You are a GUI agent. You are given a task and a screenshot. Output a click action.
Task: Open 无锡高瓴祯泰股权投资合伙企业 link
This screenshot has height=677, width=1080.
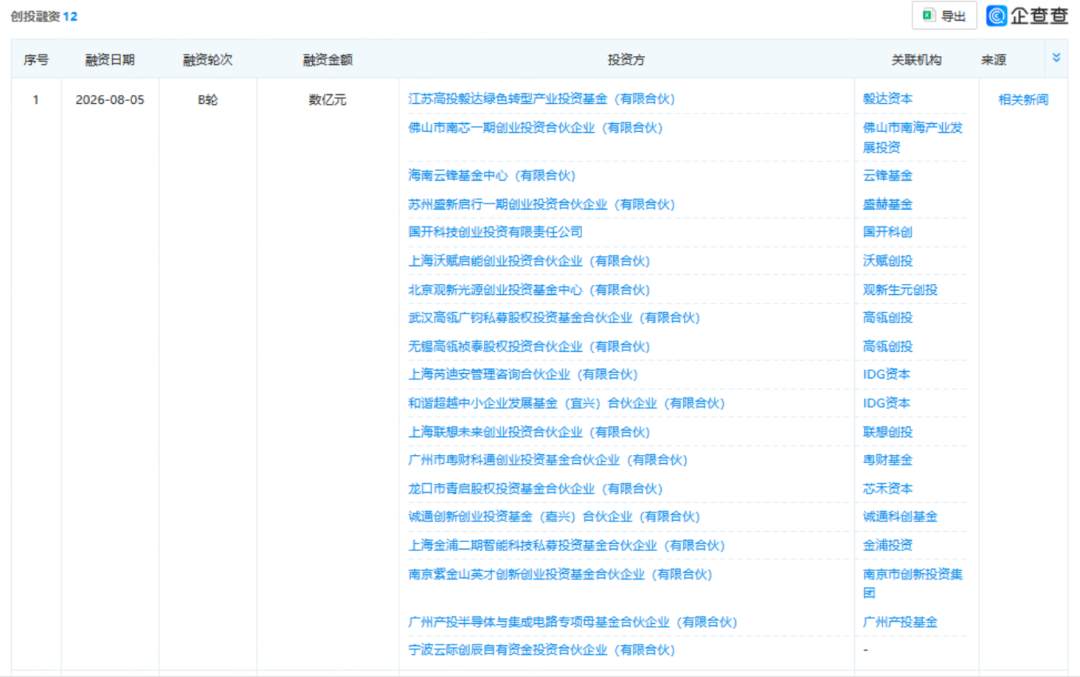(x=529, y=346)
